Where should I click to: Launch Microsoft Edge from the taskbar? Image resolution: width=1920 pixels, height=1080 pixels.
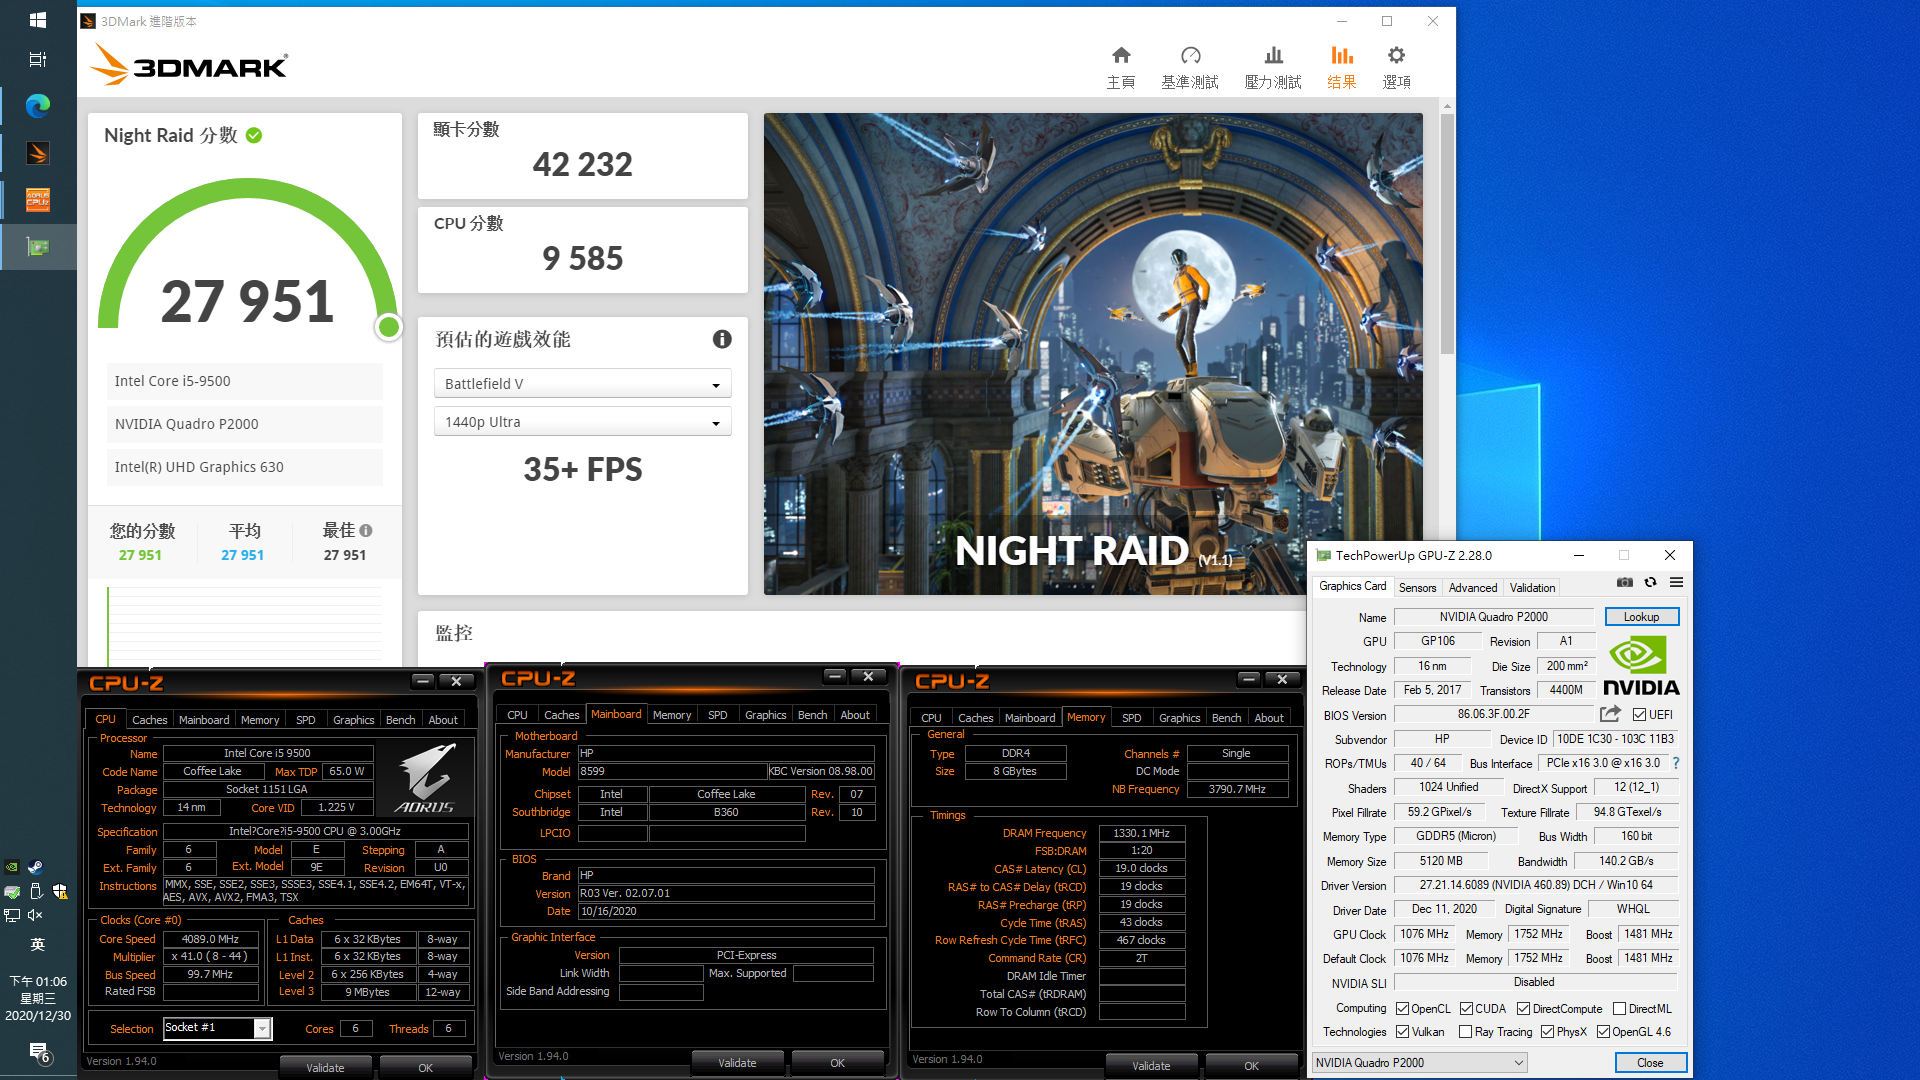pyautogui.click(x=38, y=106)
